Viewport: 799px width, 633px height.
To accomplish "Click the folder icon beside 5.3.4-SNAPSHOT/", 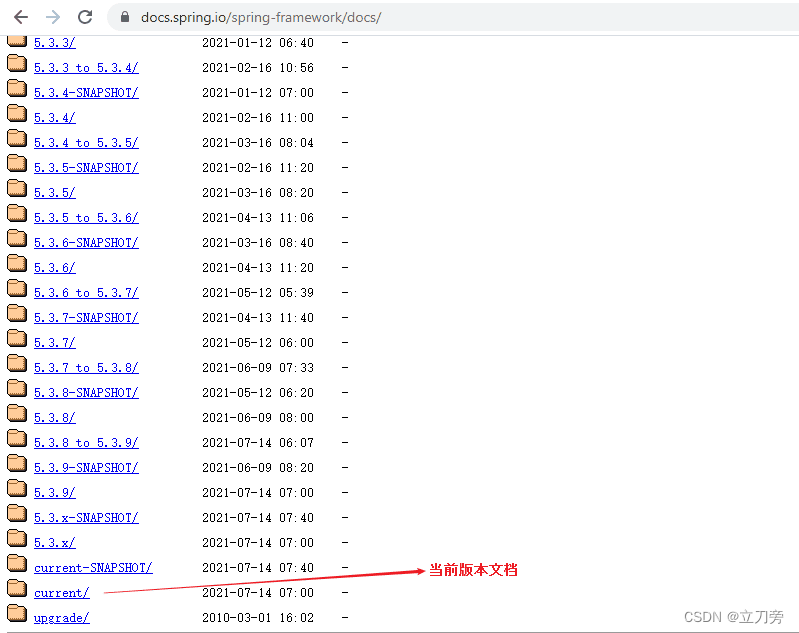I will click(17, 88).
